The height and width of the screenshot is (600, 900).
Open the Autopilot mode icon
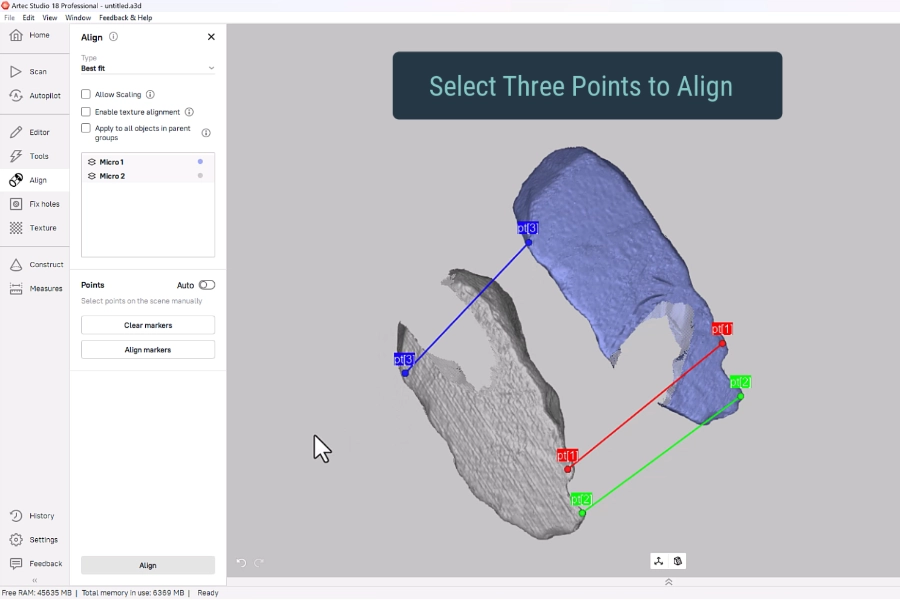[16, 96]
